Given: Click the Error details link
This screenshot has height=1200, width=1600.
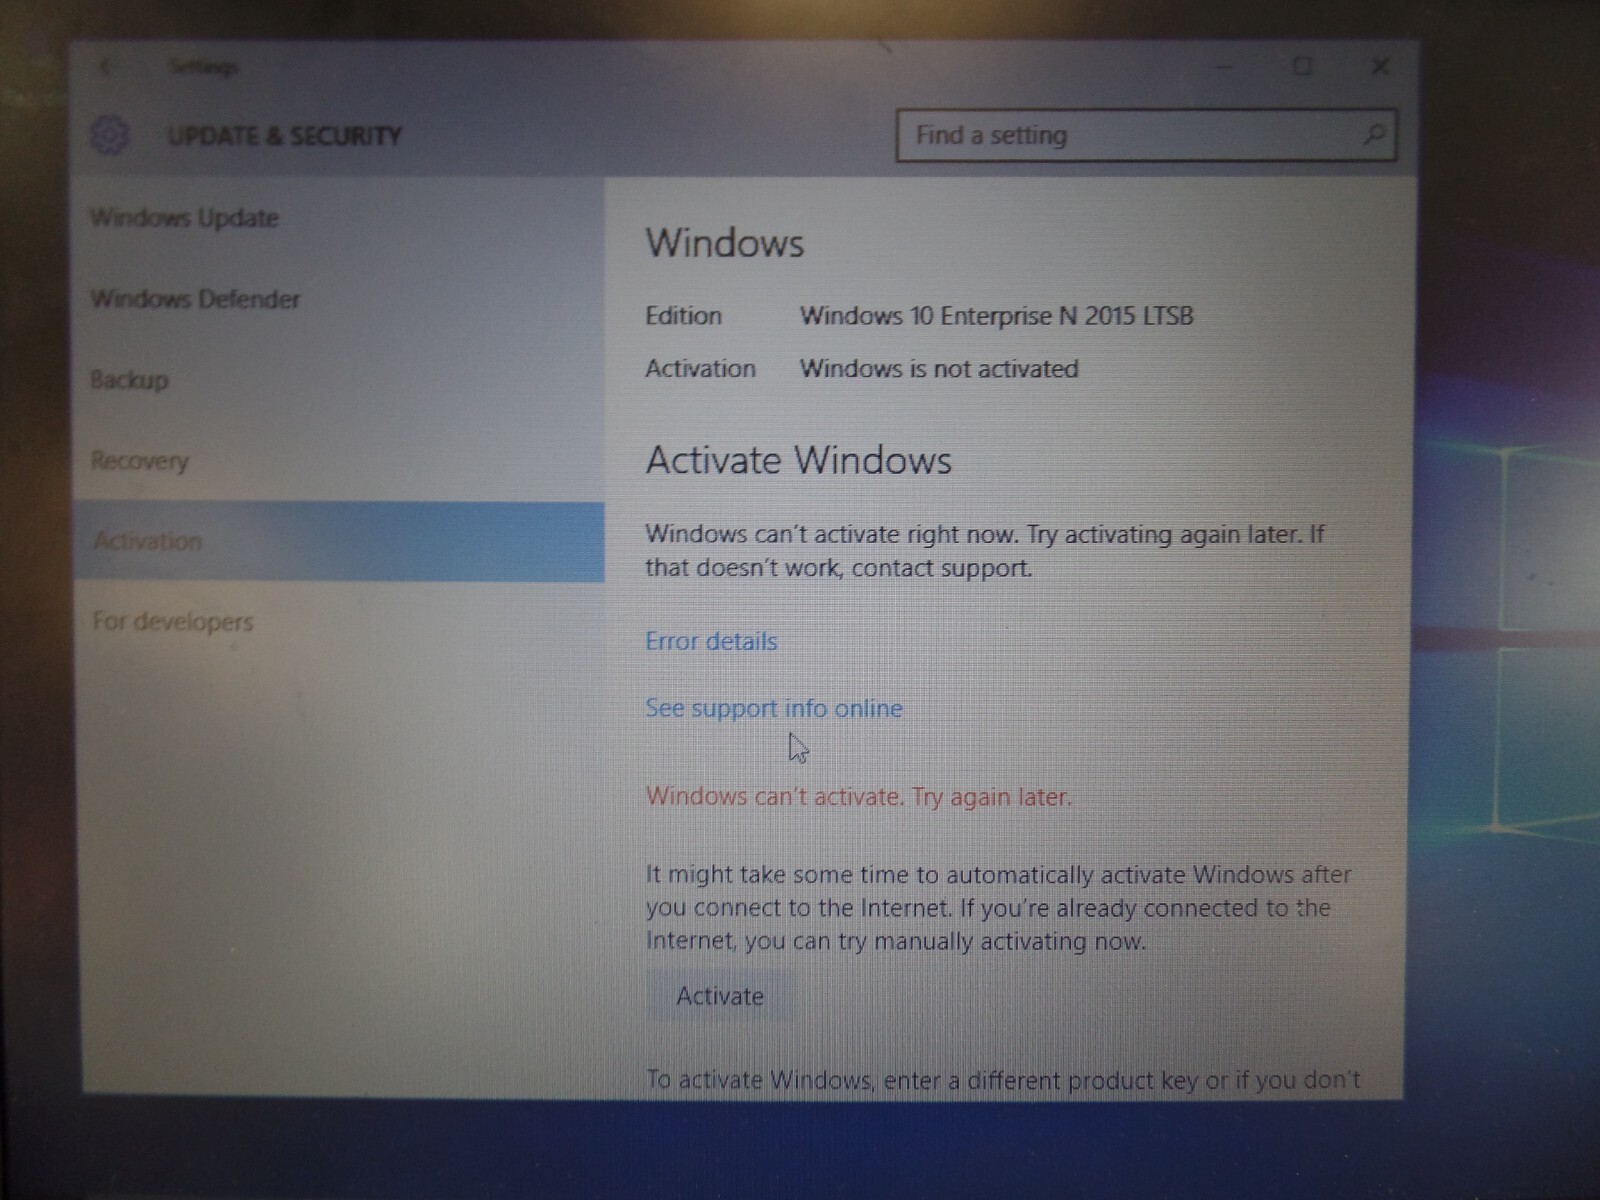Looking at the screenshot, I should click(711, 641).
